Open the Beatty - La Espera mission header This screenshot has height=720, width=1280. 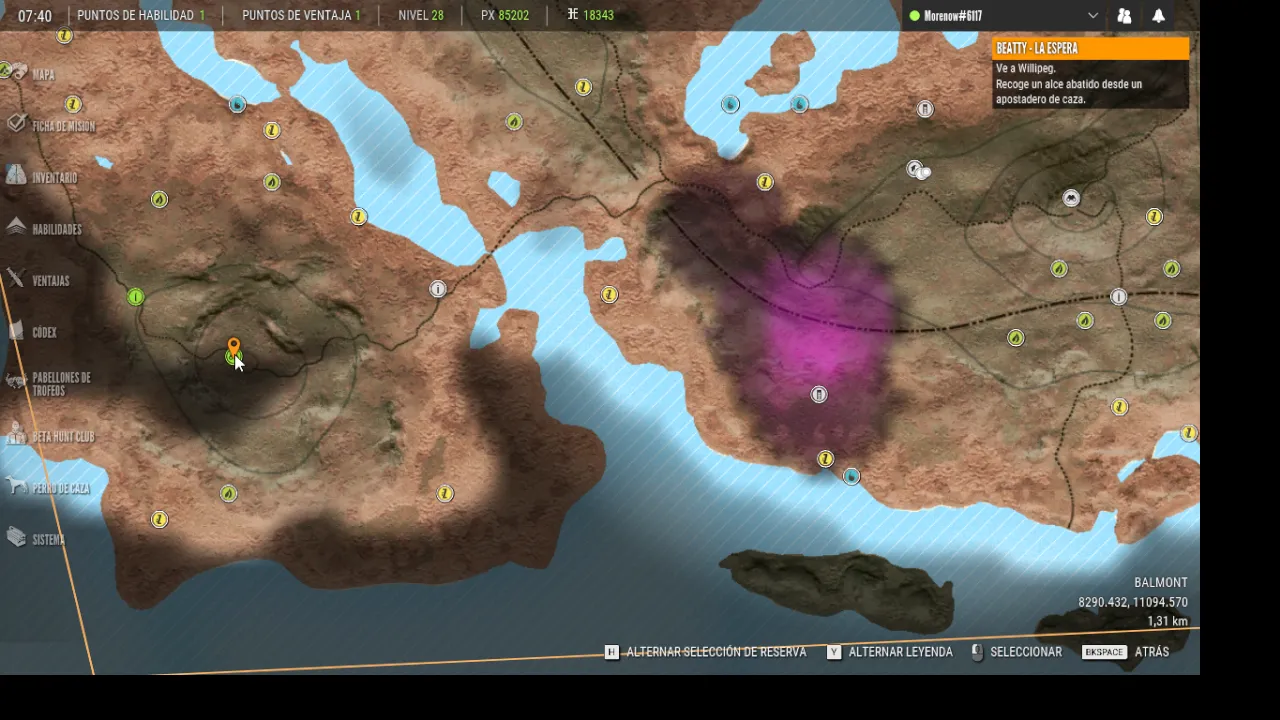(1091, 48)
